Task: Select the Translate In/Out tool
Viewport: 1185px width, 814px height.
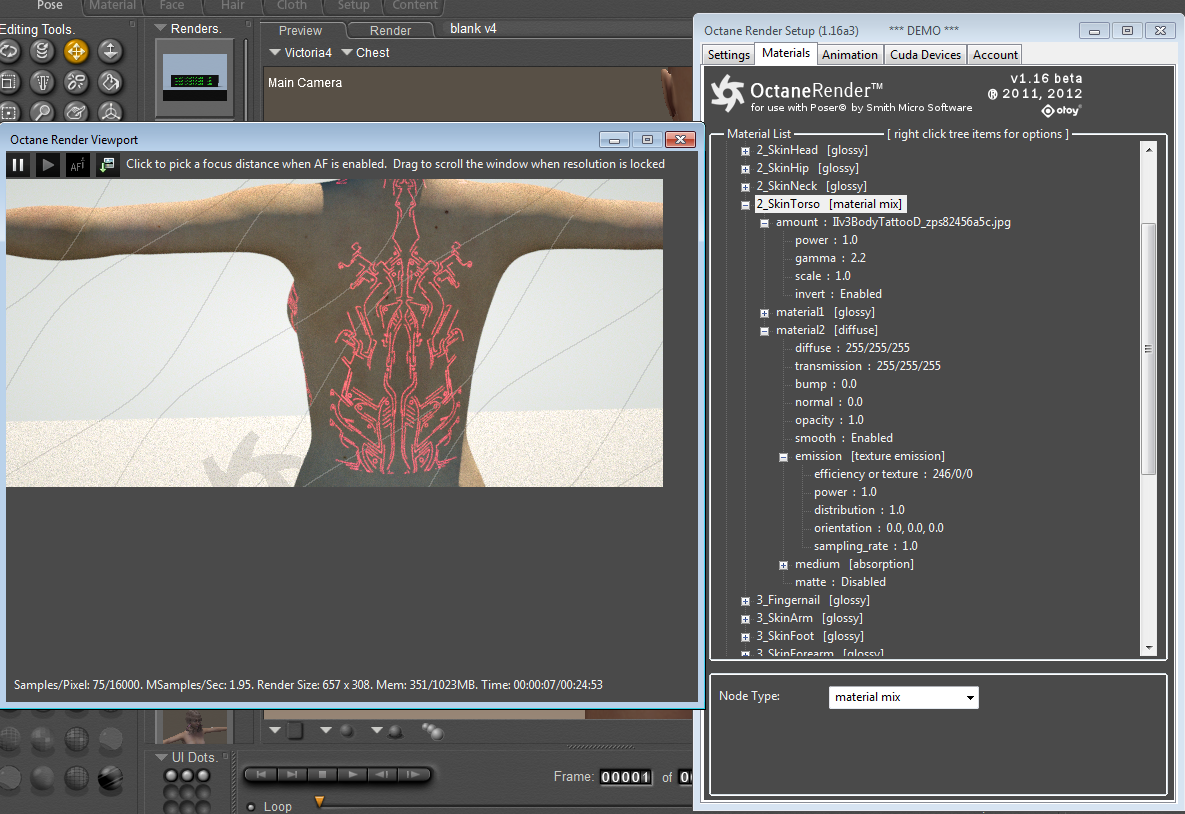Action: pyautogui.click(x=110, y=51)
